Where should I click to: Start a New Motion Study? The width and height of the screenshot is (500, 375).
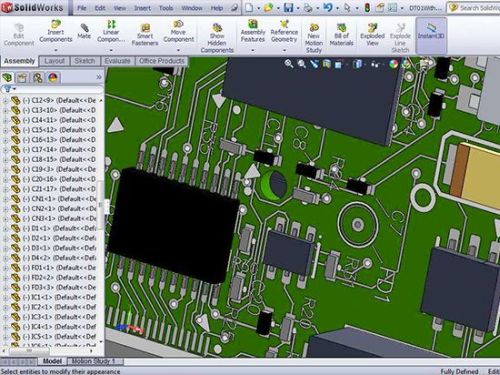click(314, 38)
